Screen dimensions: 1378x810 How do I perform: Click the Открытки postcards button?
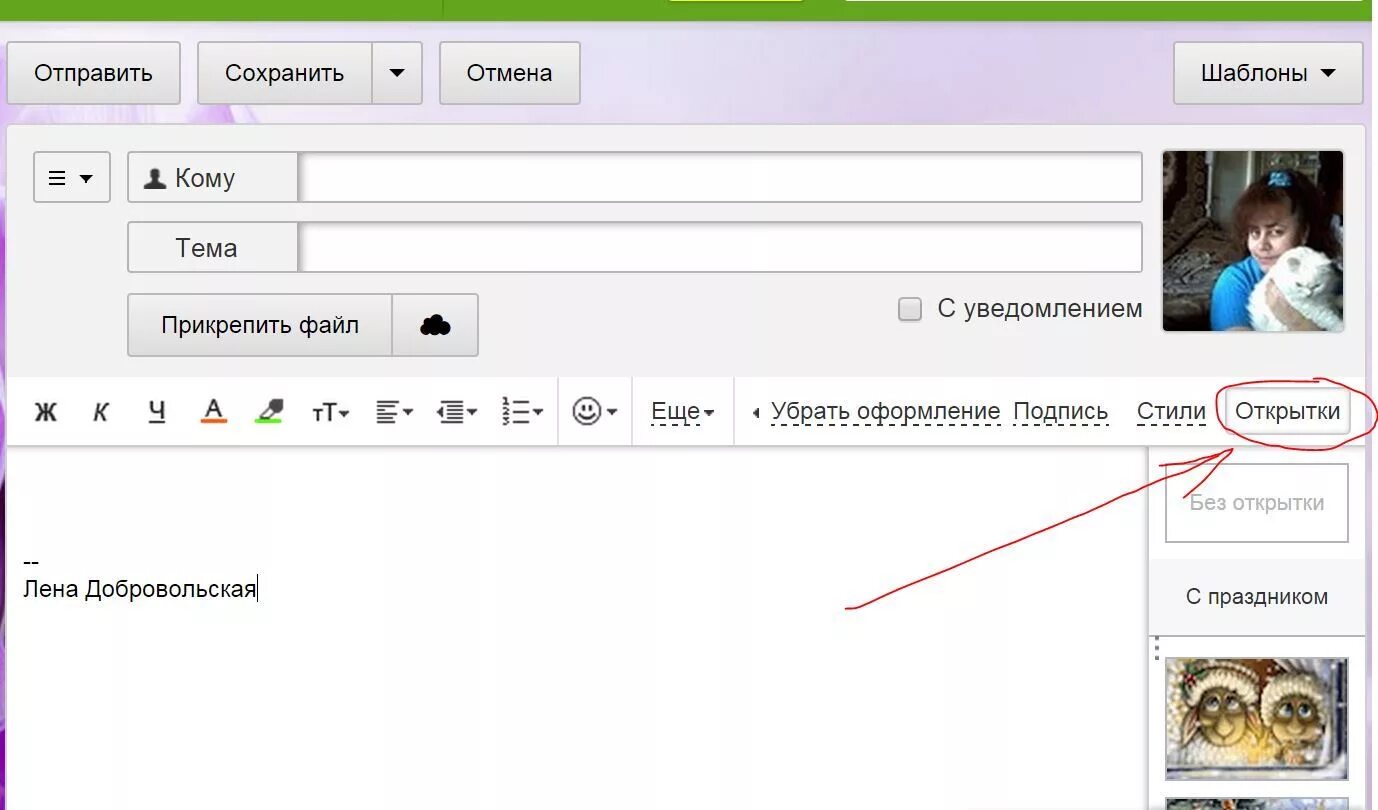click(x=1288, y=411)
